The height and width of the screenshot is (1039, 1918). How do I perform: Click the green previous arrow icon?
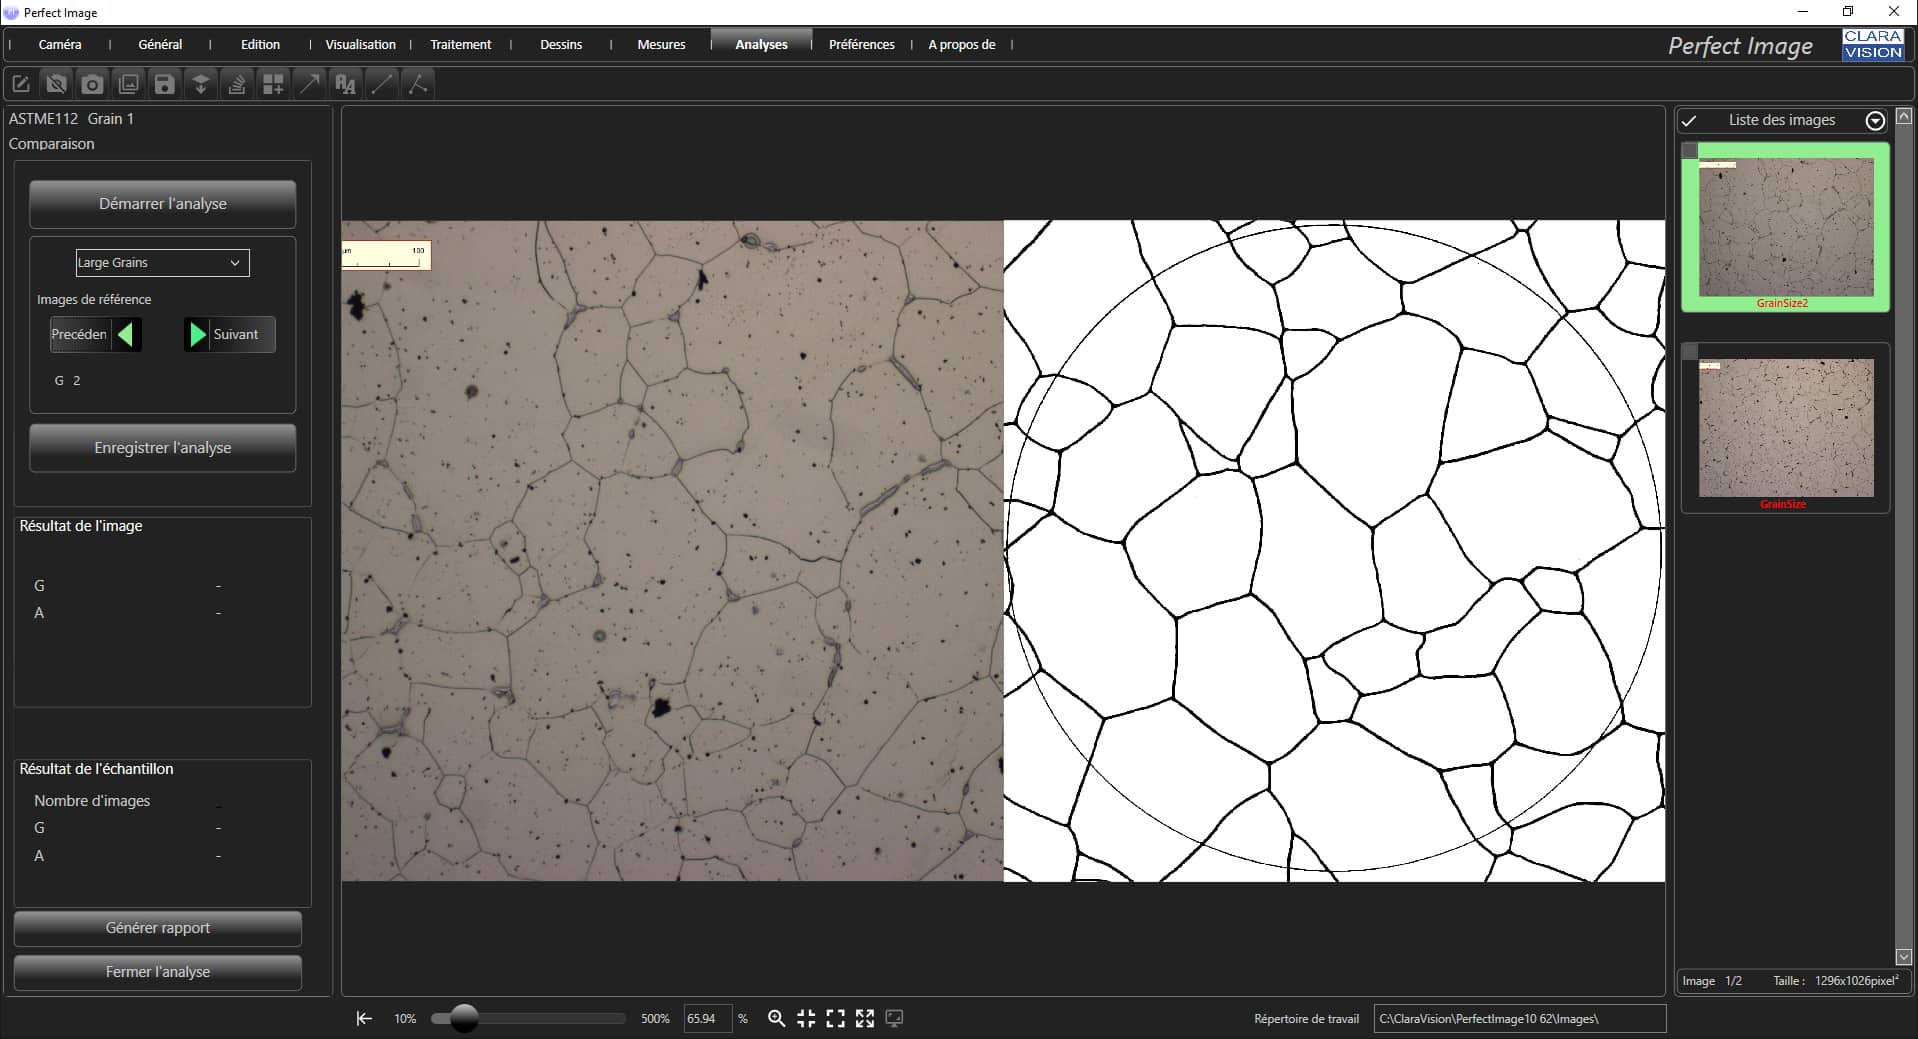(x=125, y=334)
